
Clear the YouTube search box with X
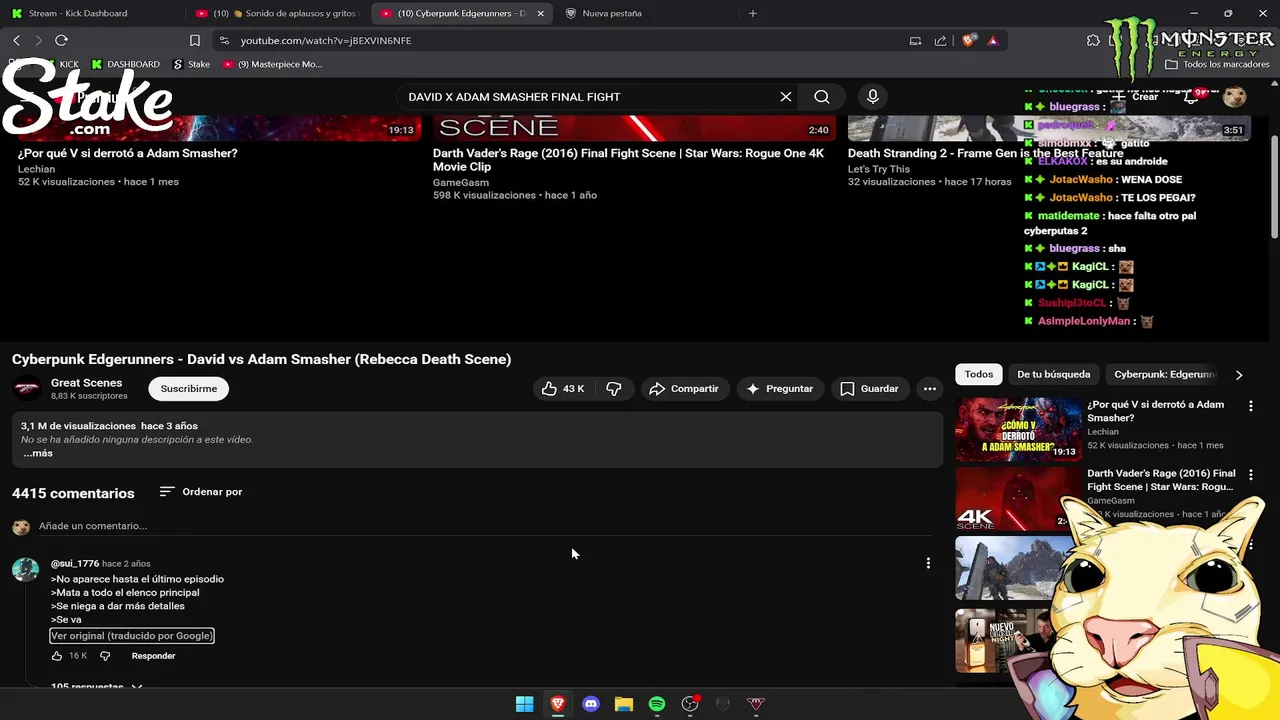(786, 97)
